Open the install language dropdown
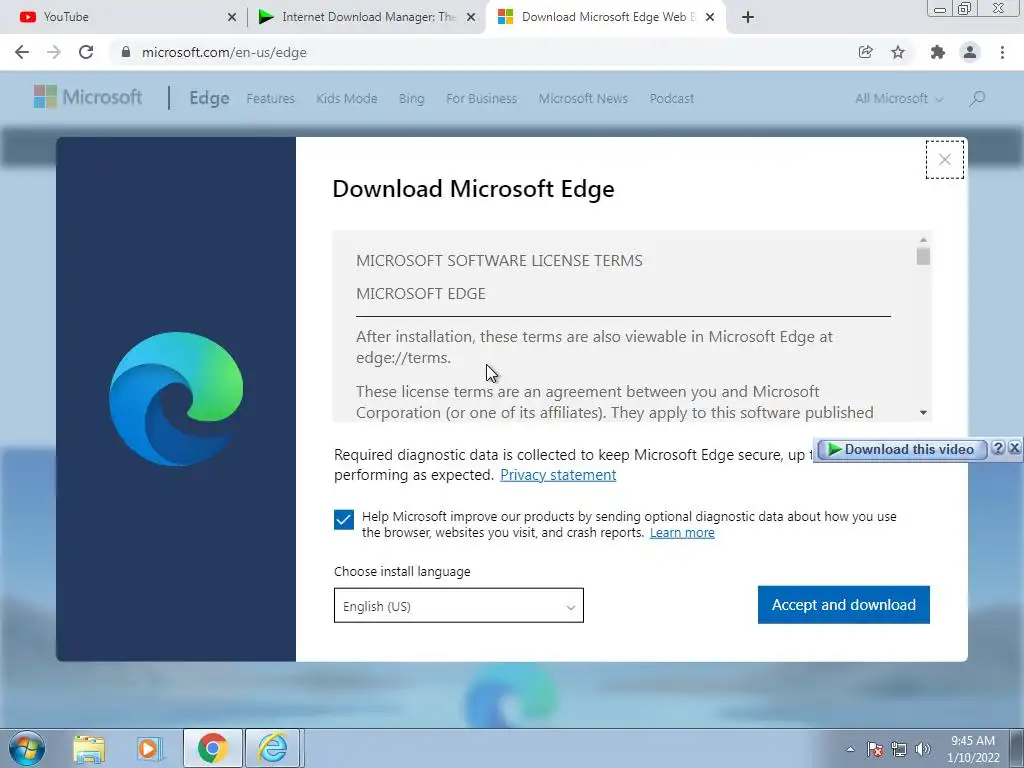Viewport: 1024px width, 768px height. tap(458, 605)
